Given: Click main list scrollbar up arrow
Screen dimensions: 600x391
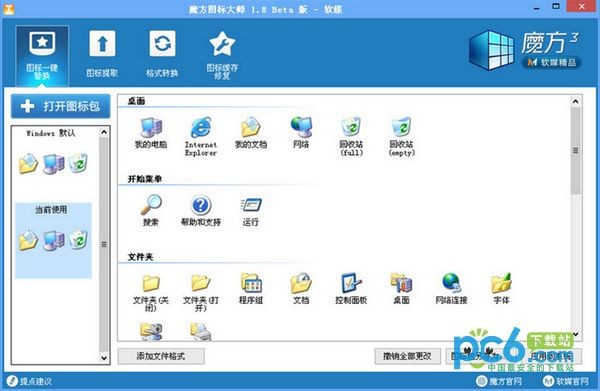Looking at the screenshot, I should (576, 101).
